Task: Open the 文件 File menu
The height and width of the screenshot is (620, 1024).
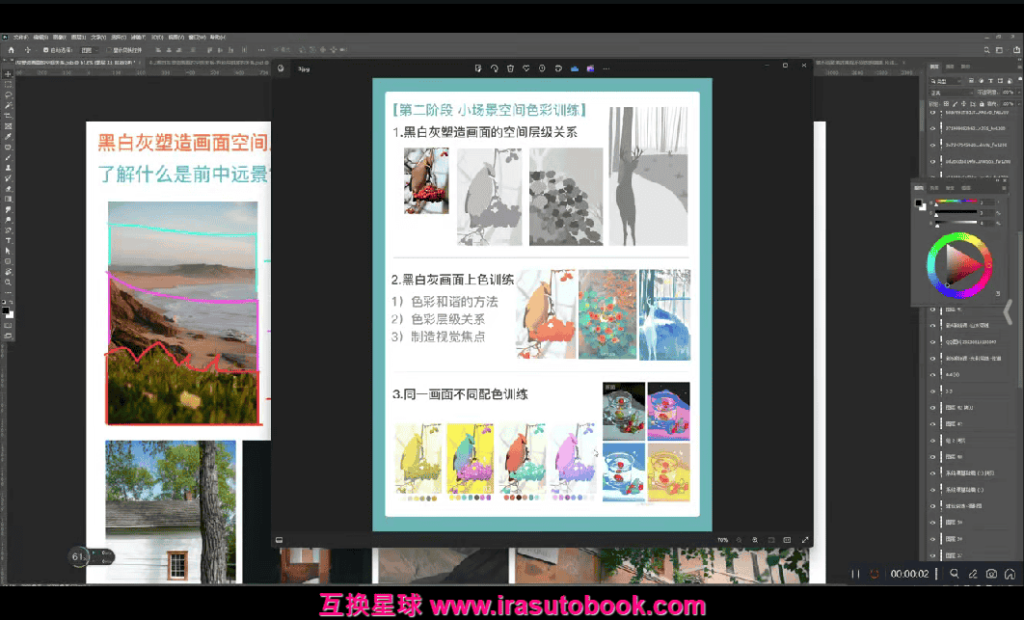Action: [x=21, y=37]
